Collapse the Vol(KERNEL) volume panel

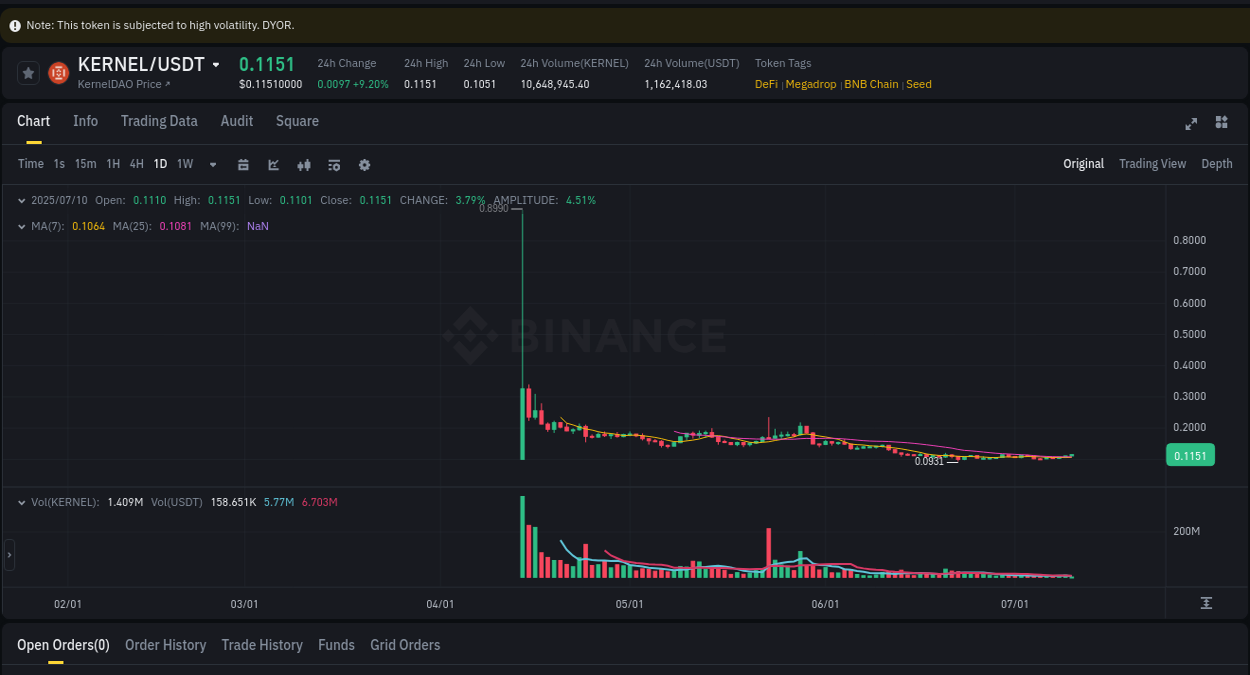point(21,502)
